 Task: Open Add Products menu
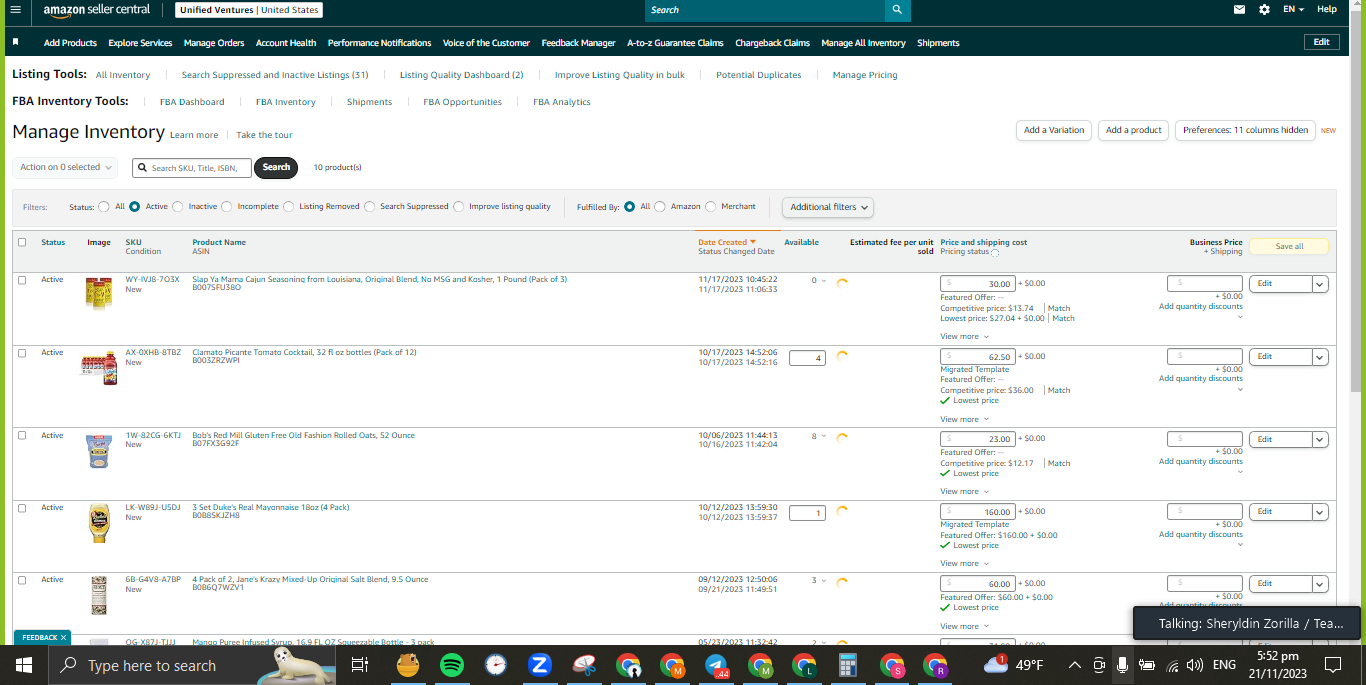pyautogui.click(x=70, y=43)
